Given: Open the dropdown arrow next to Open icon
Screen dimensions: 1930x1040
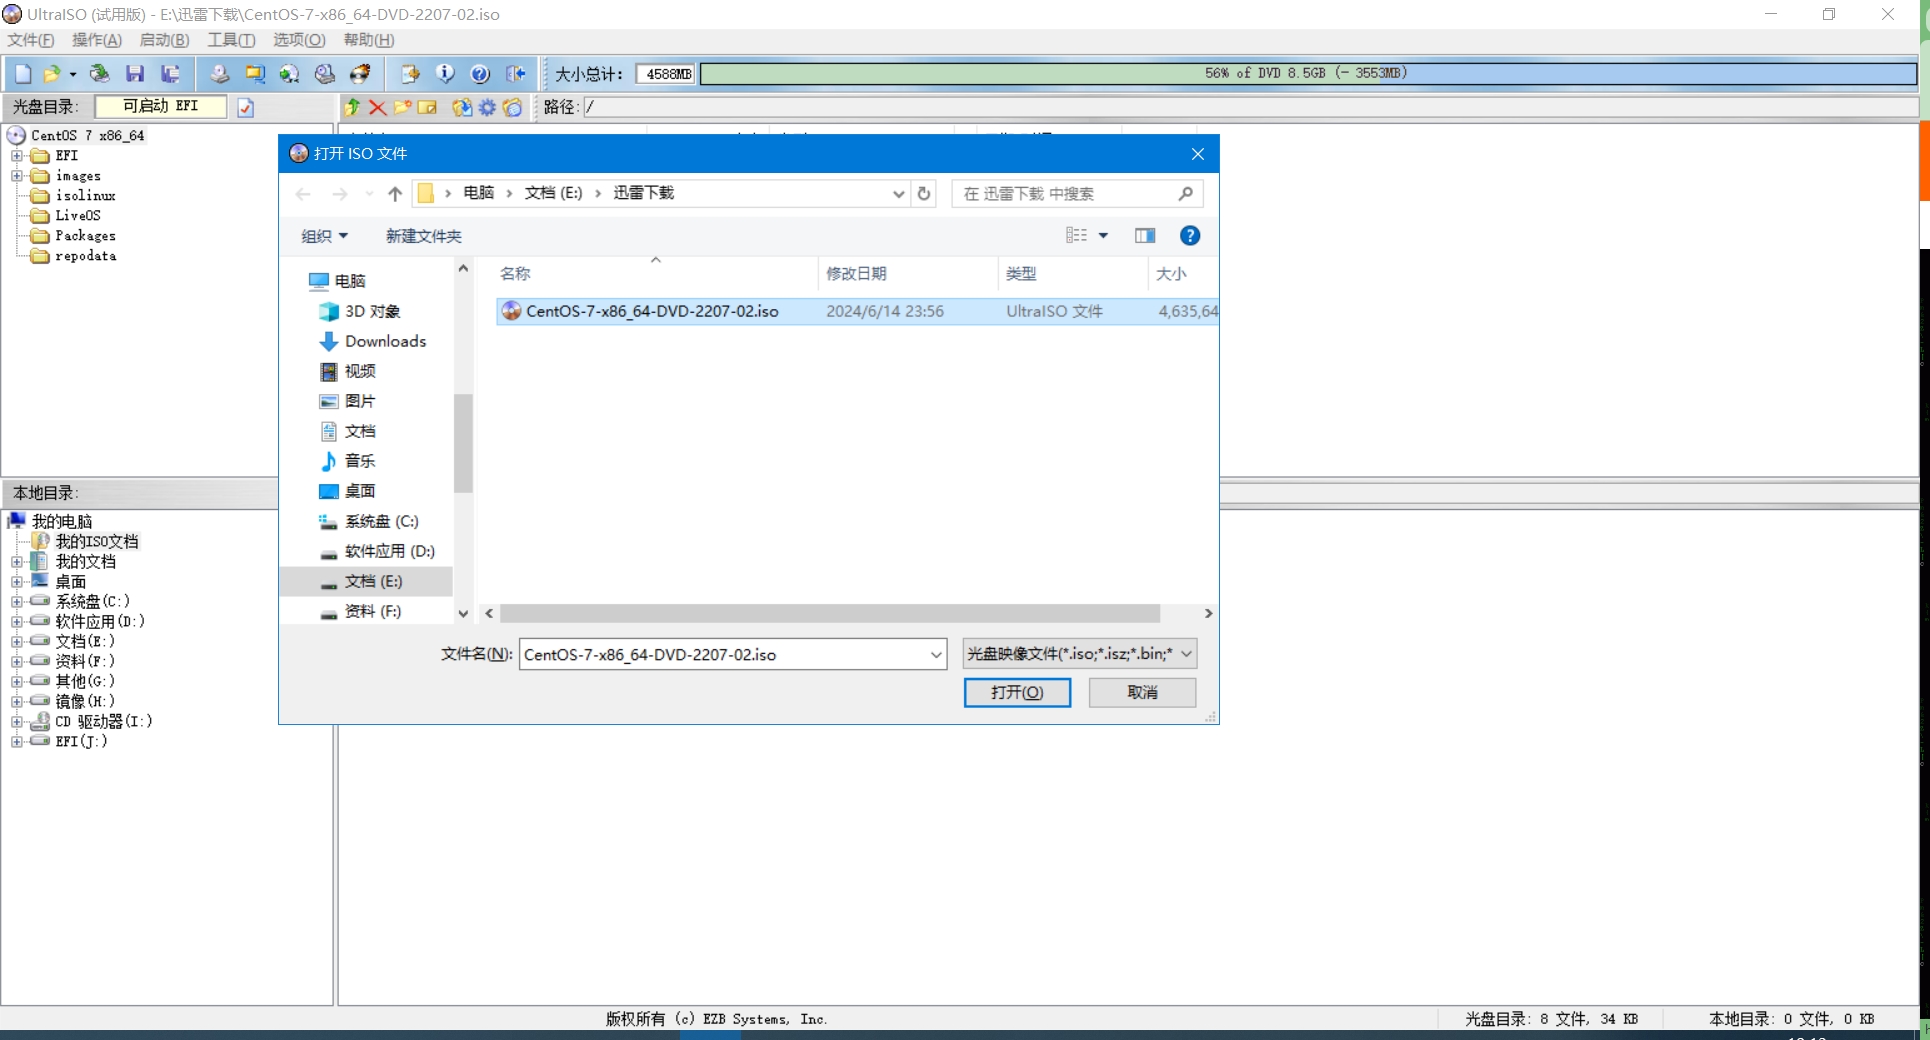Looking at the screenshot, I should click(x=72, y=74).
